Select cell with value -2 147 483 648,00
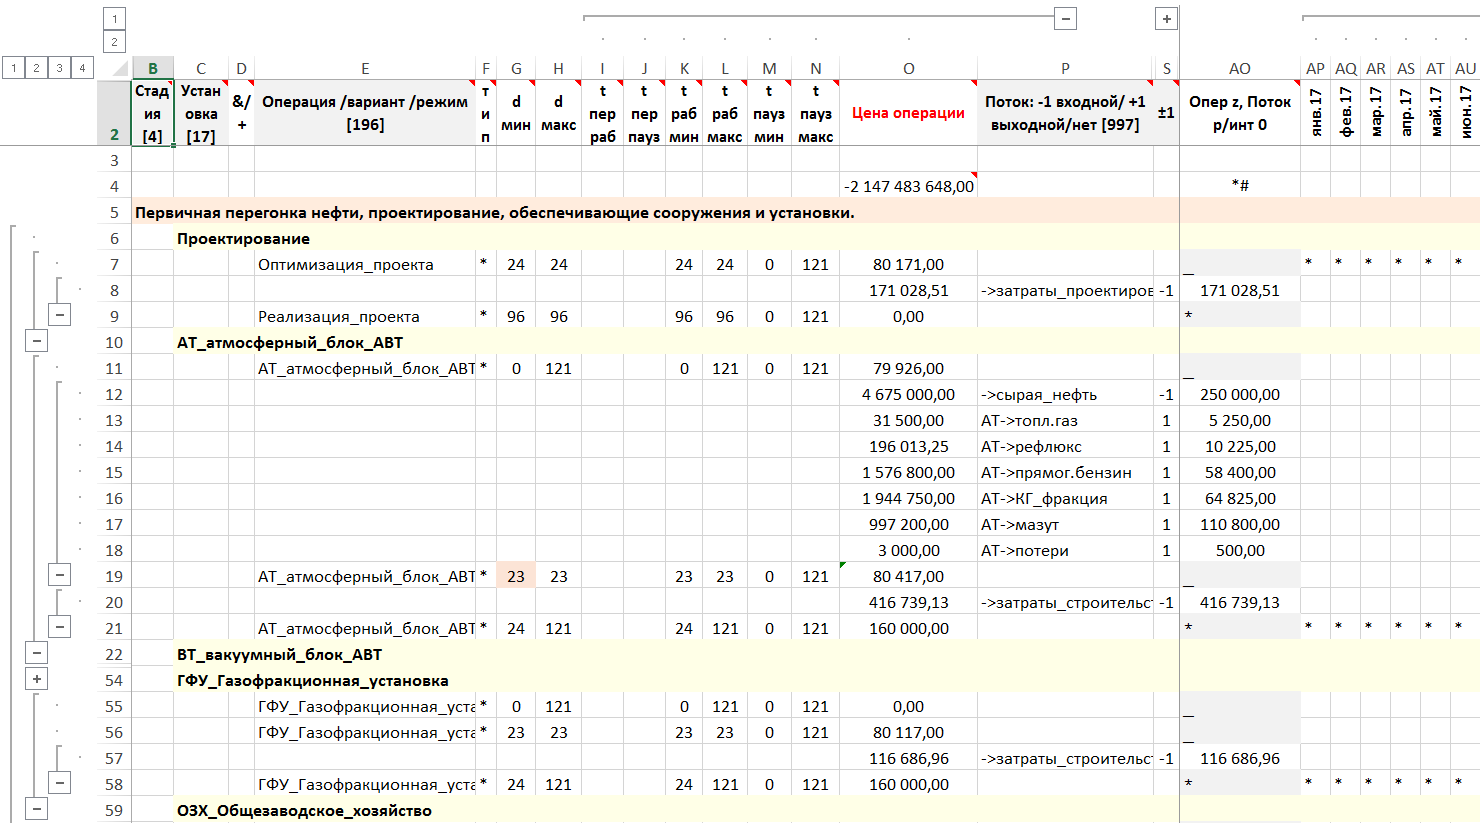 point(908,186)
